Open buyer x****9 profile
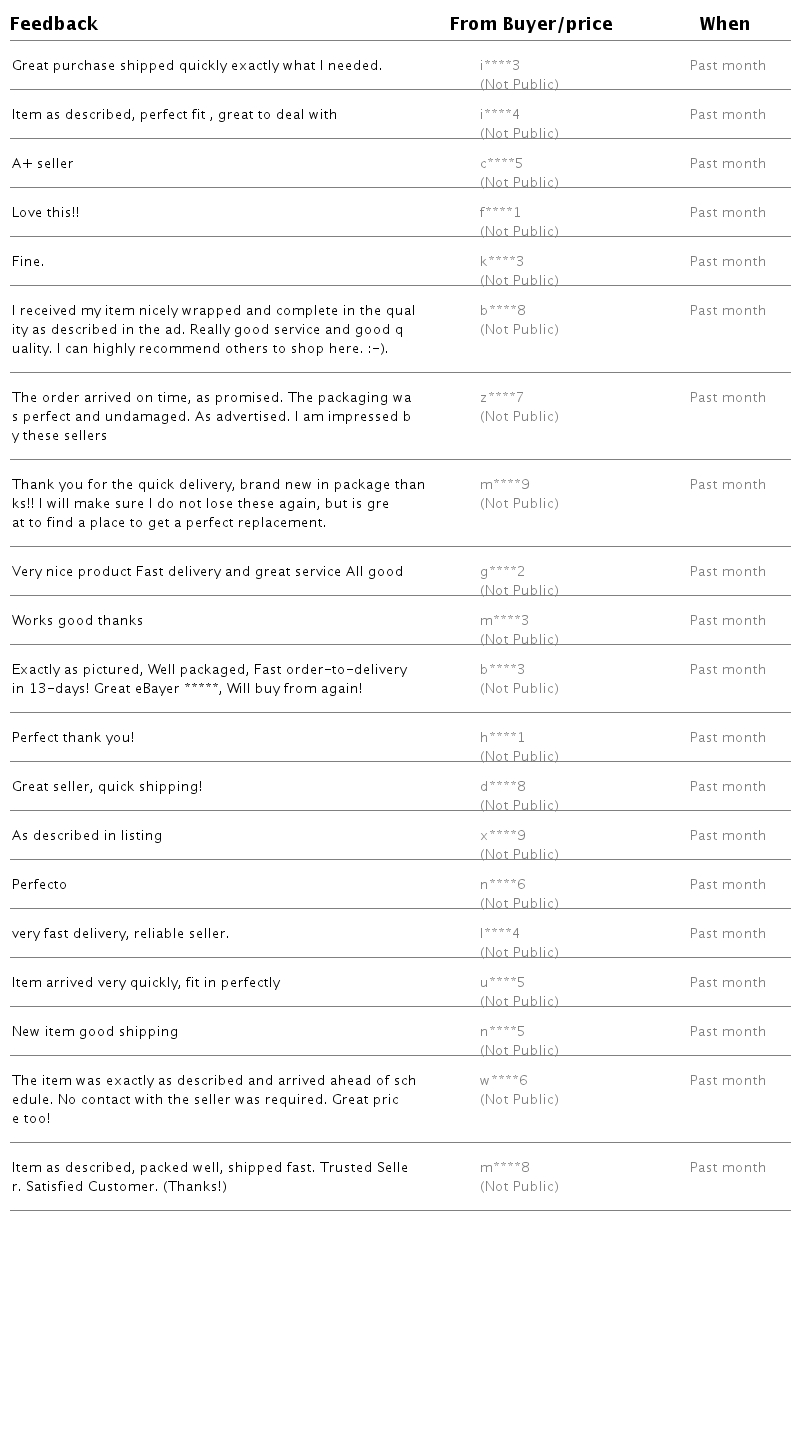 (x=503, y=836)
